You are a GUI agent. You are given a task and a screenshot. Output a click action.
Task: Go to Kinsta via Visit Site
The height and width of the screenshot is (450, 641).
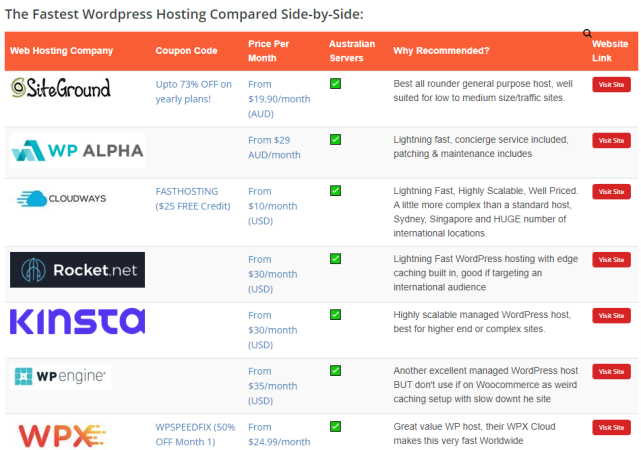[611, 316]
